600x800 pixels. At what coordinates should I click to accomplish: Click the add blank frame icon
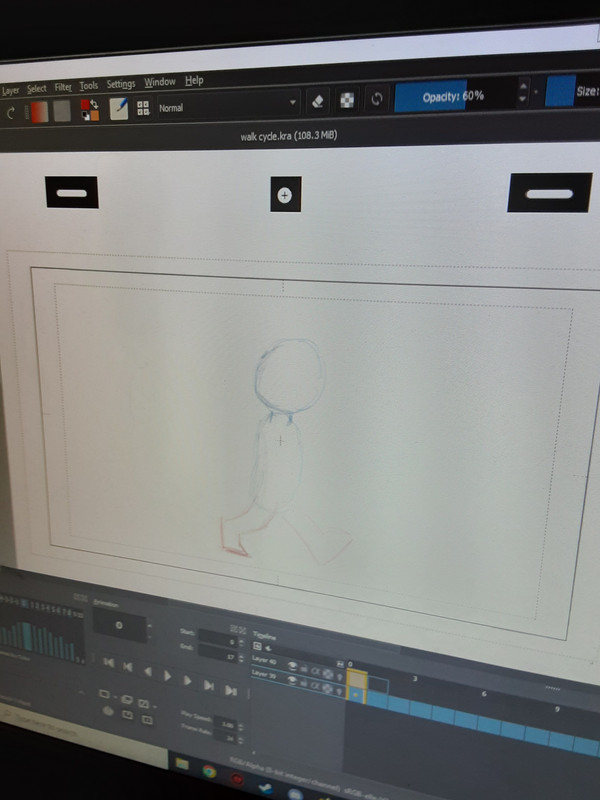pos(105,694)
